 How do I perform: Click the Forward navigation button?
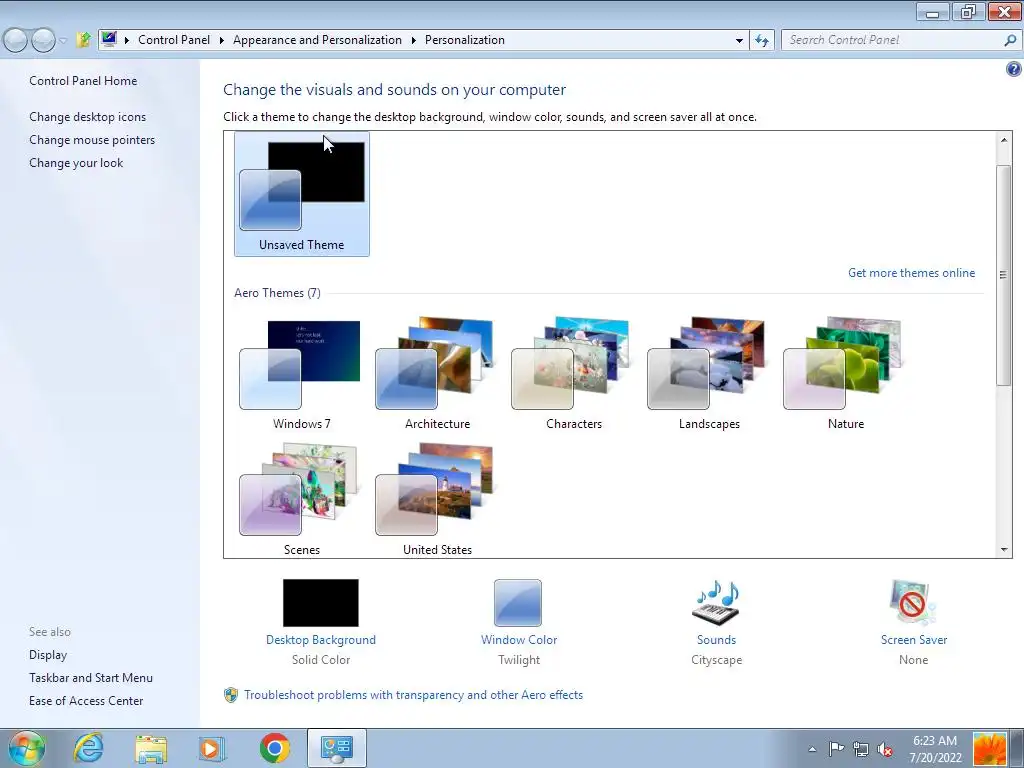tap(43, 40)
